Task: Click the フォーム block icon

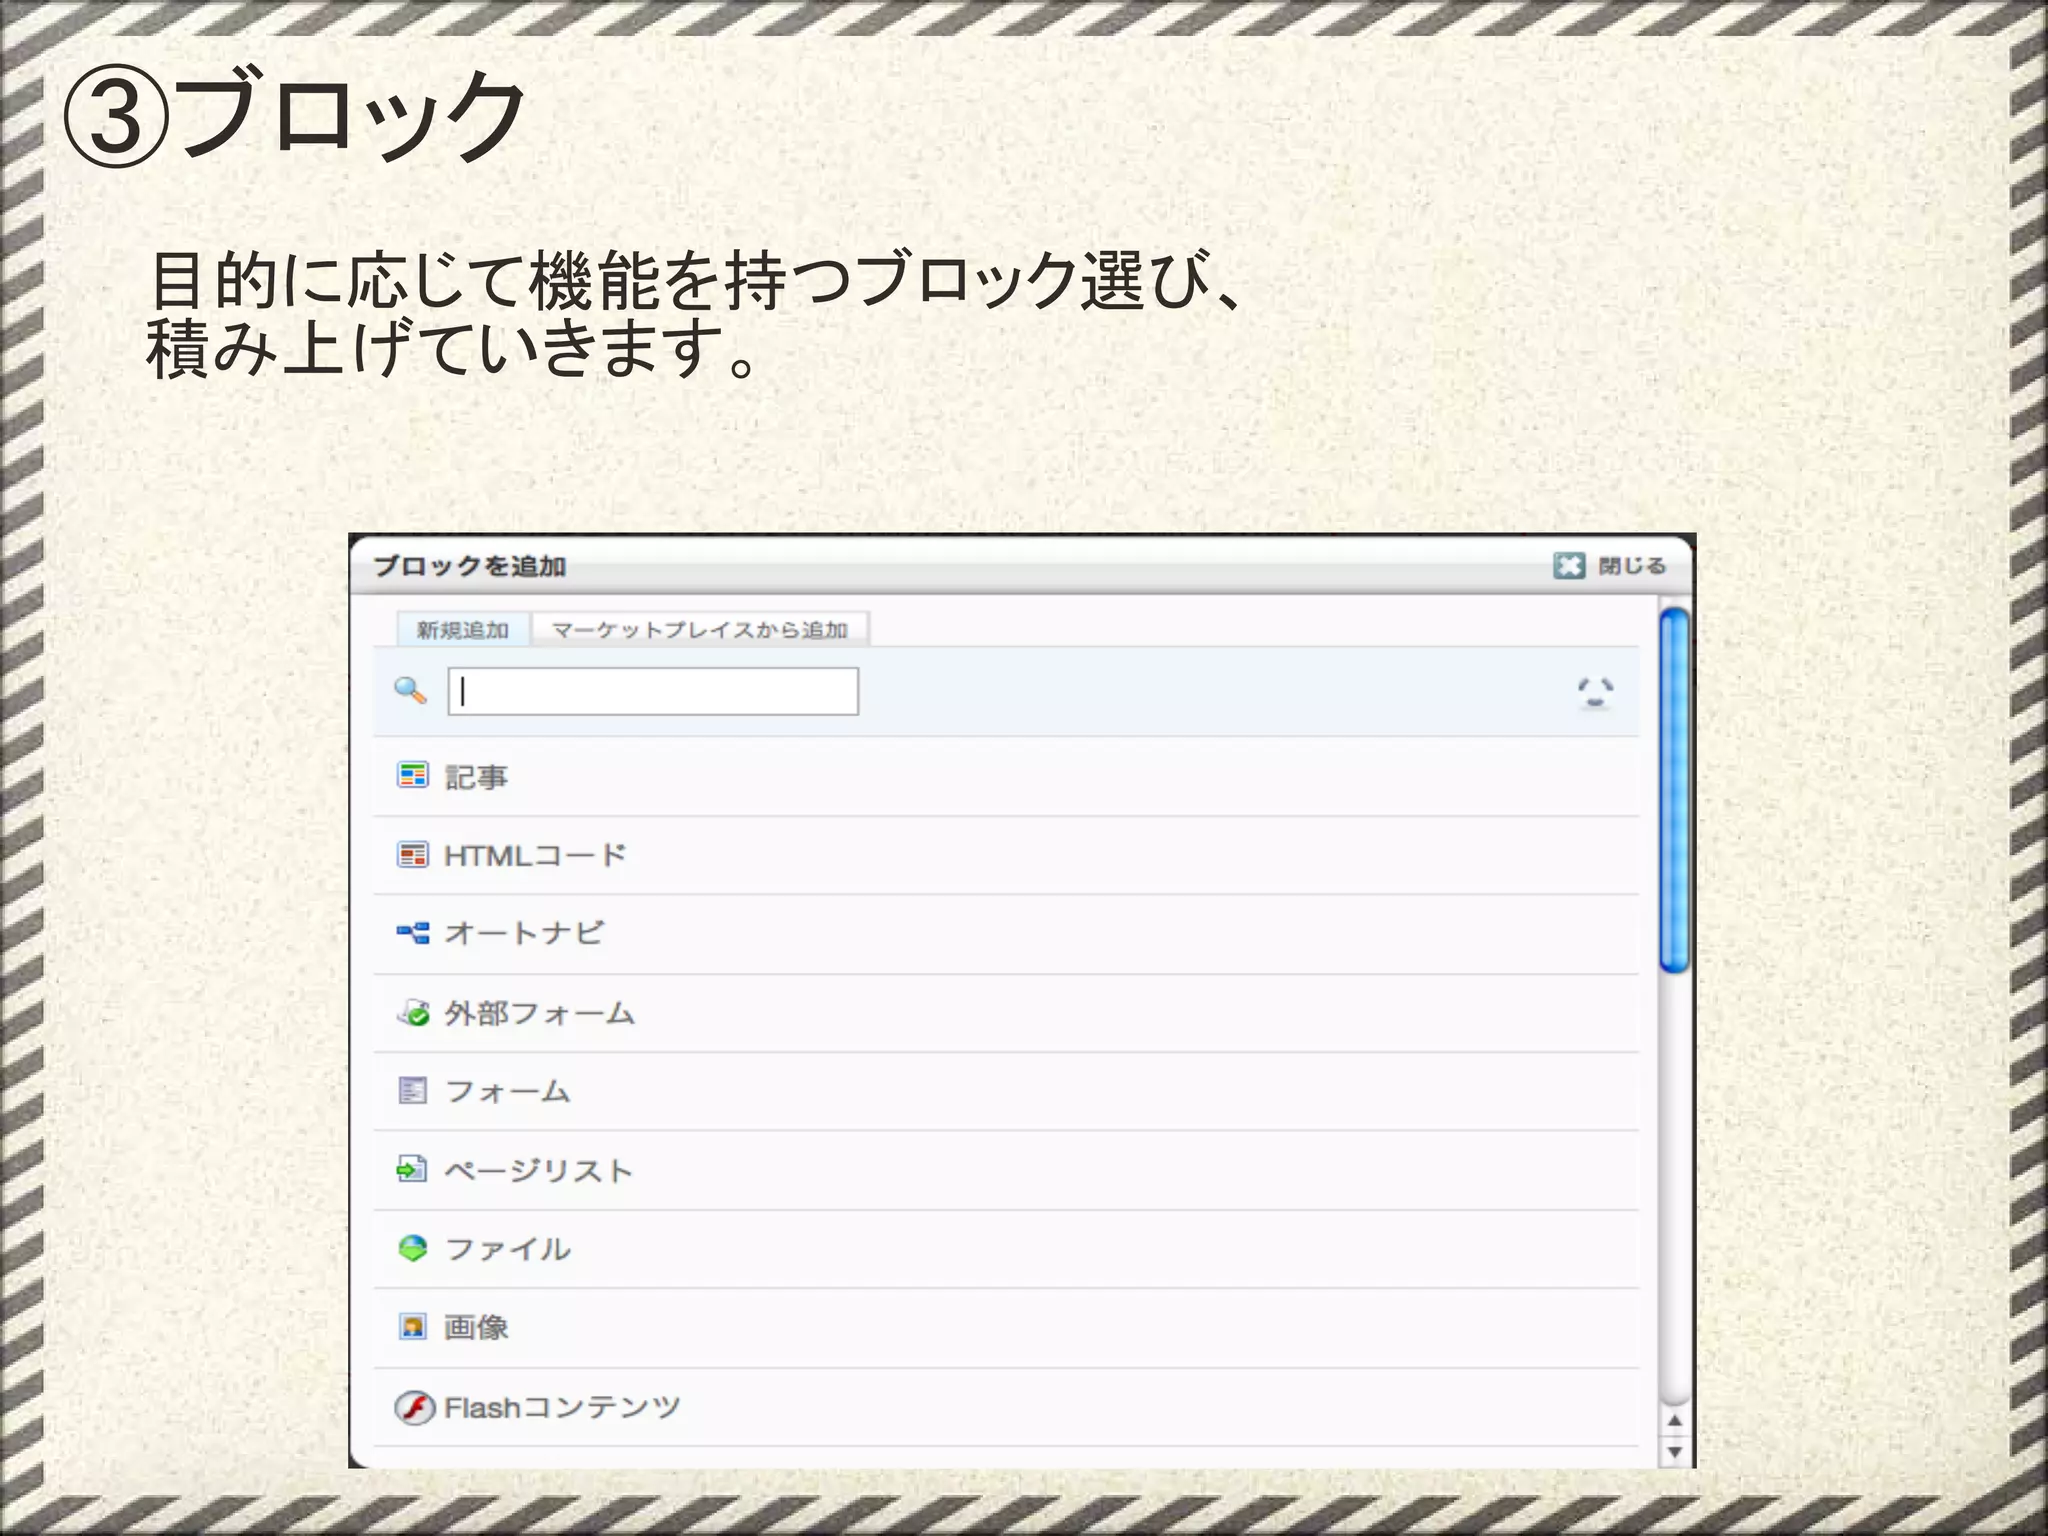Action: click(x=412, y=1090)
